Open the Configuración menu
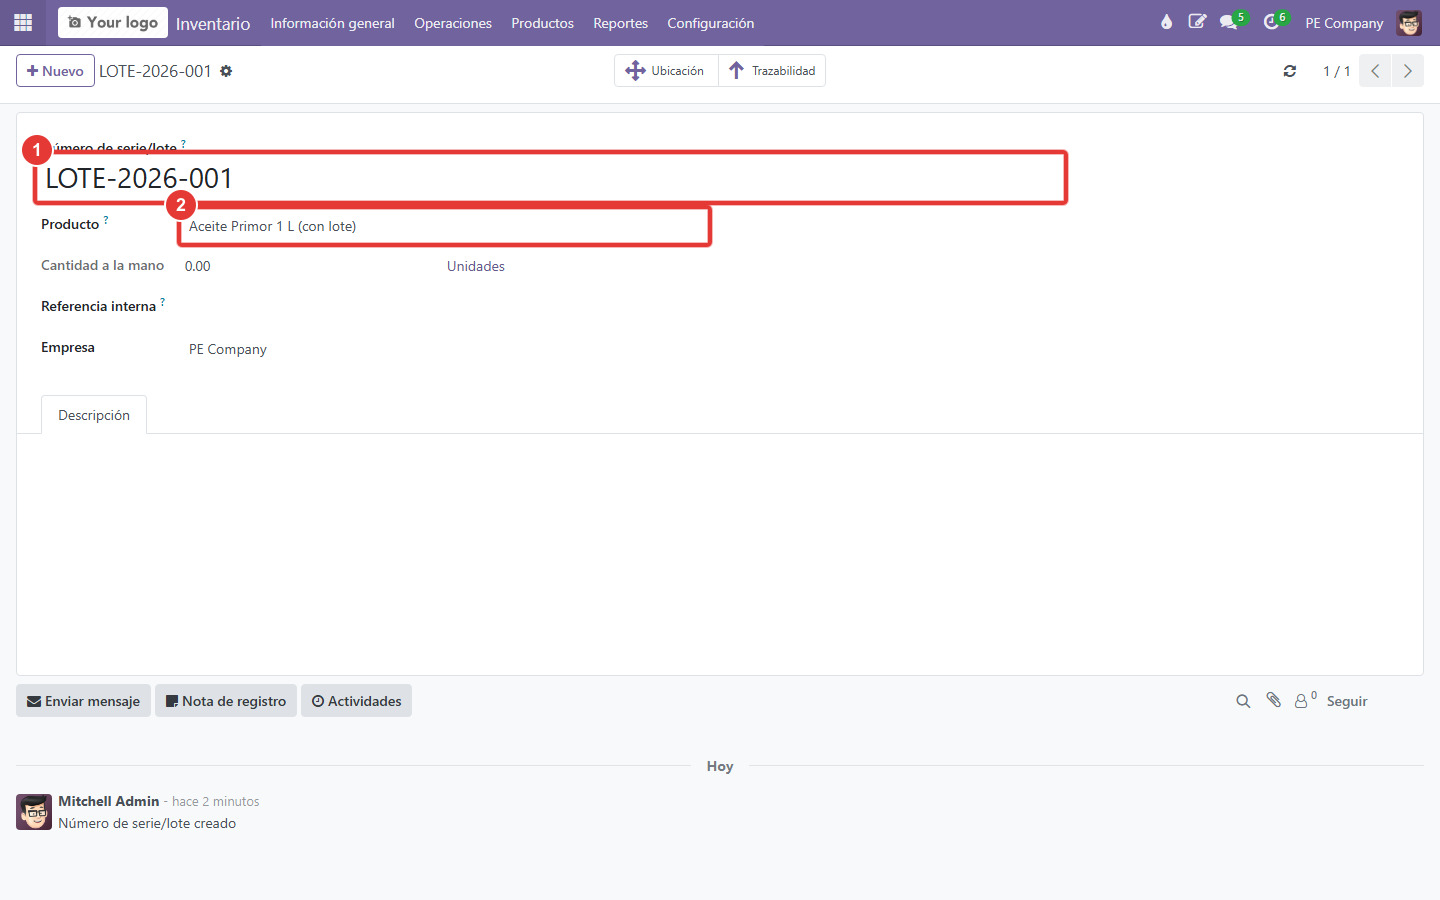 click(x=711, y=23)
